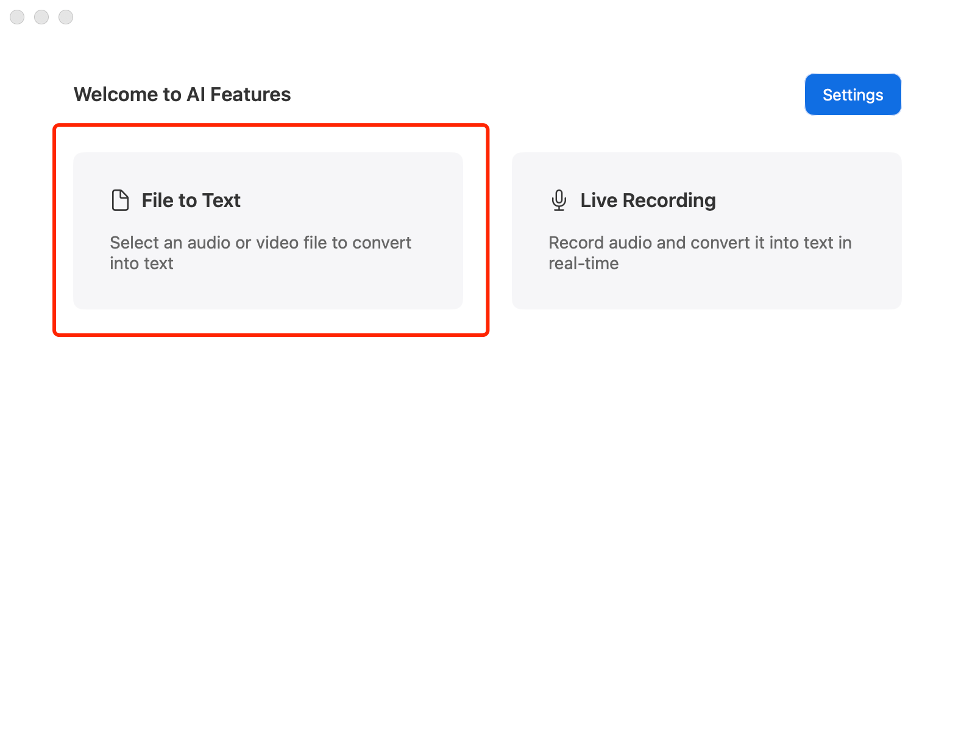Open the Settings button
The image size is (976, 732).
pos(852,95)
